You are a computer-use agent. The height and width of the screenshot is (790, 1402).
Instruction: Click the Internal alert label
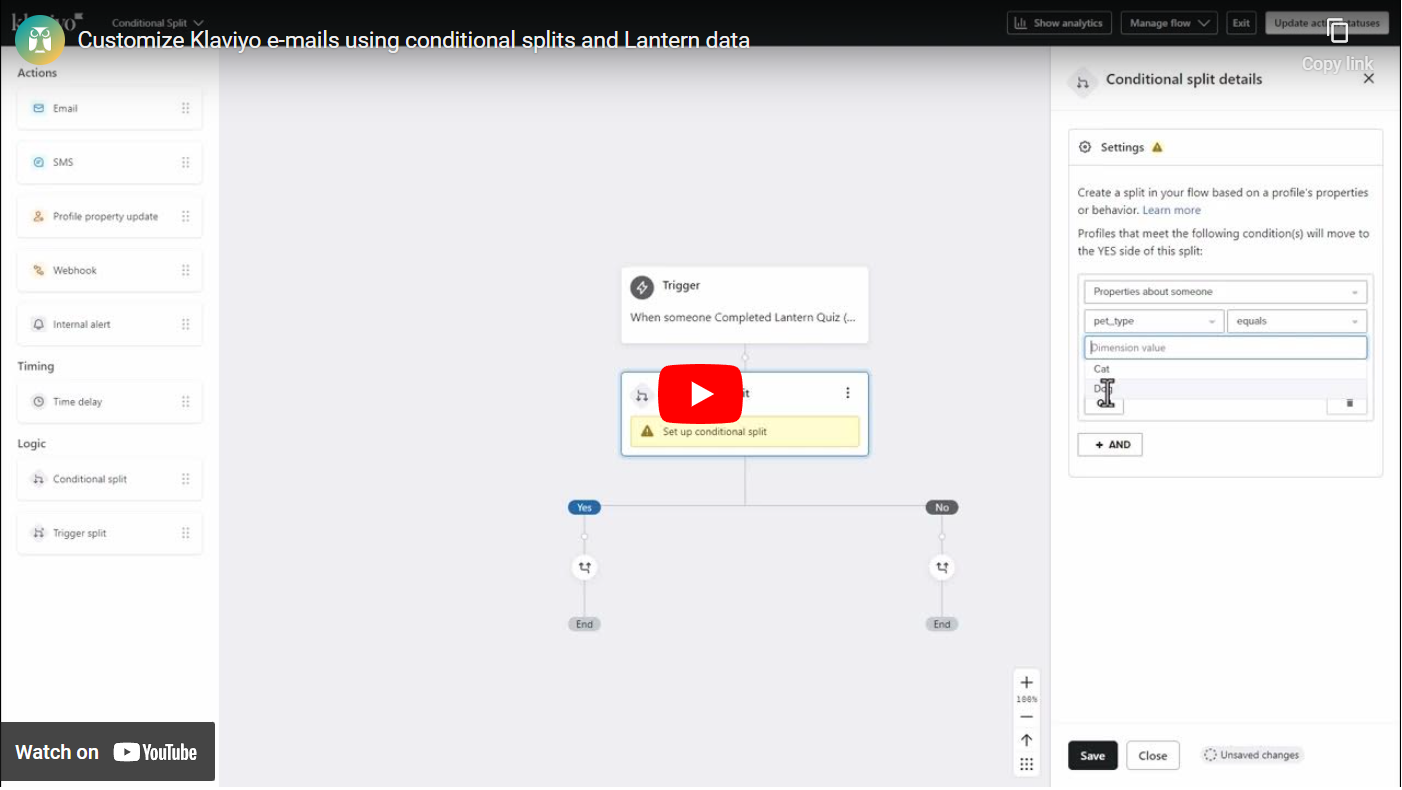coord(82,324)
